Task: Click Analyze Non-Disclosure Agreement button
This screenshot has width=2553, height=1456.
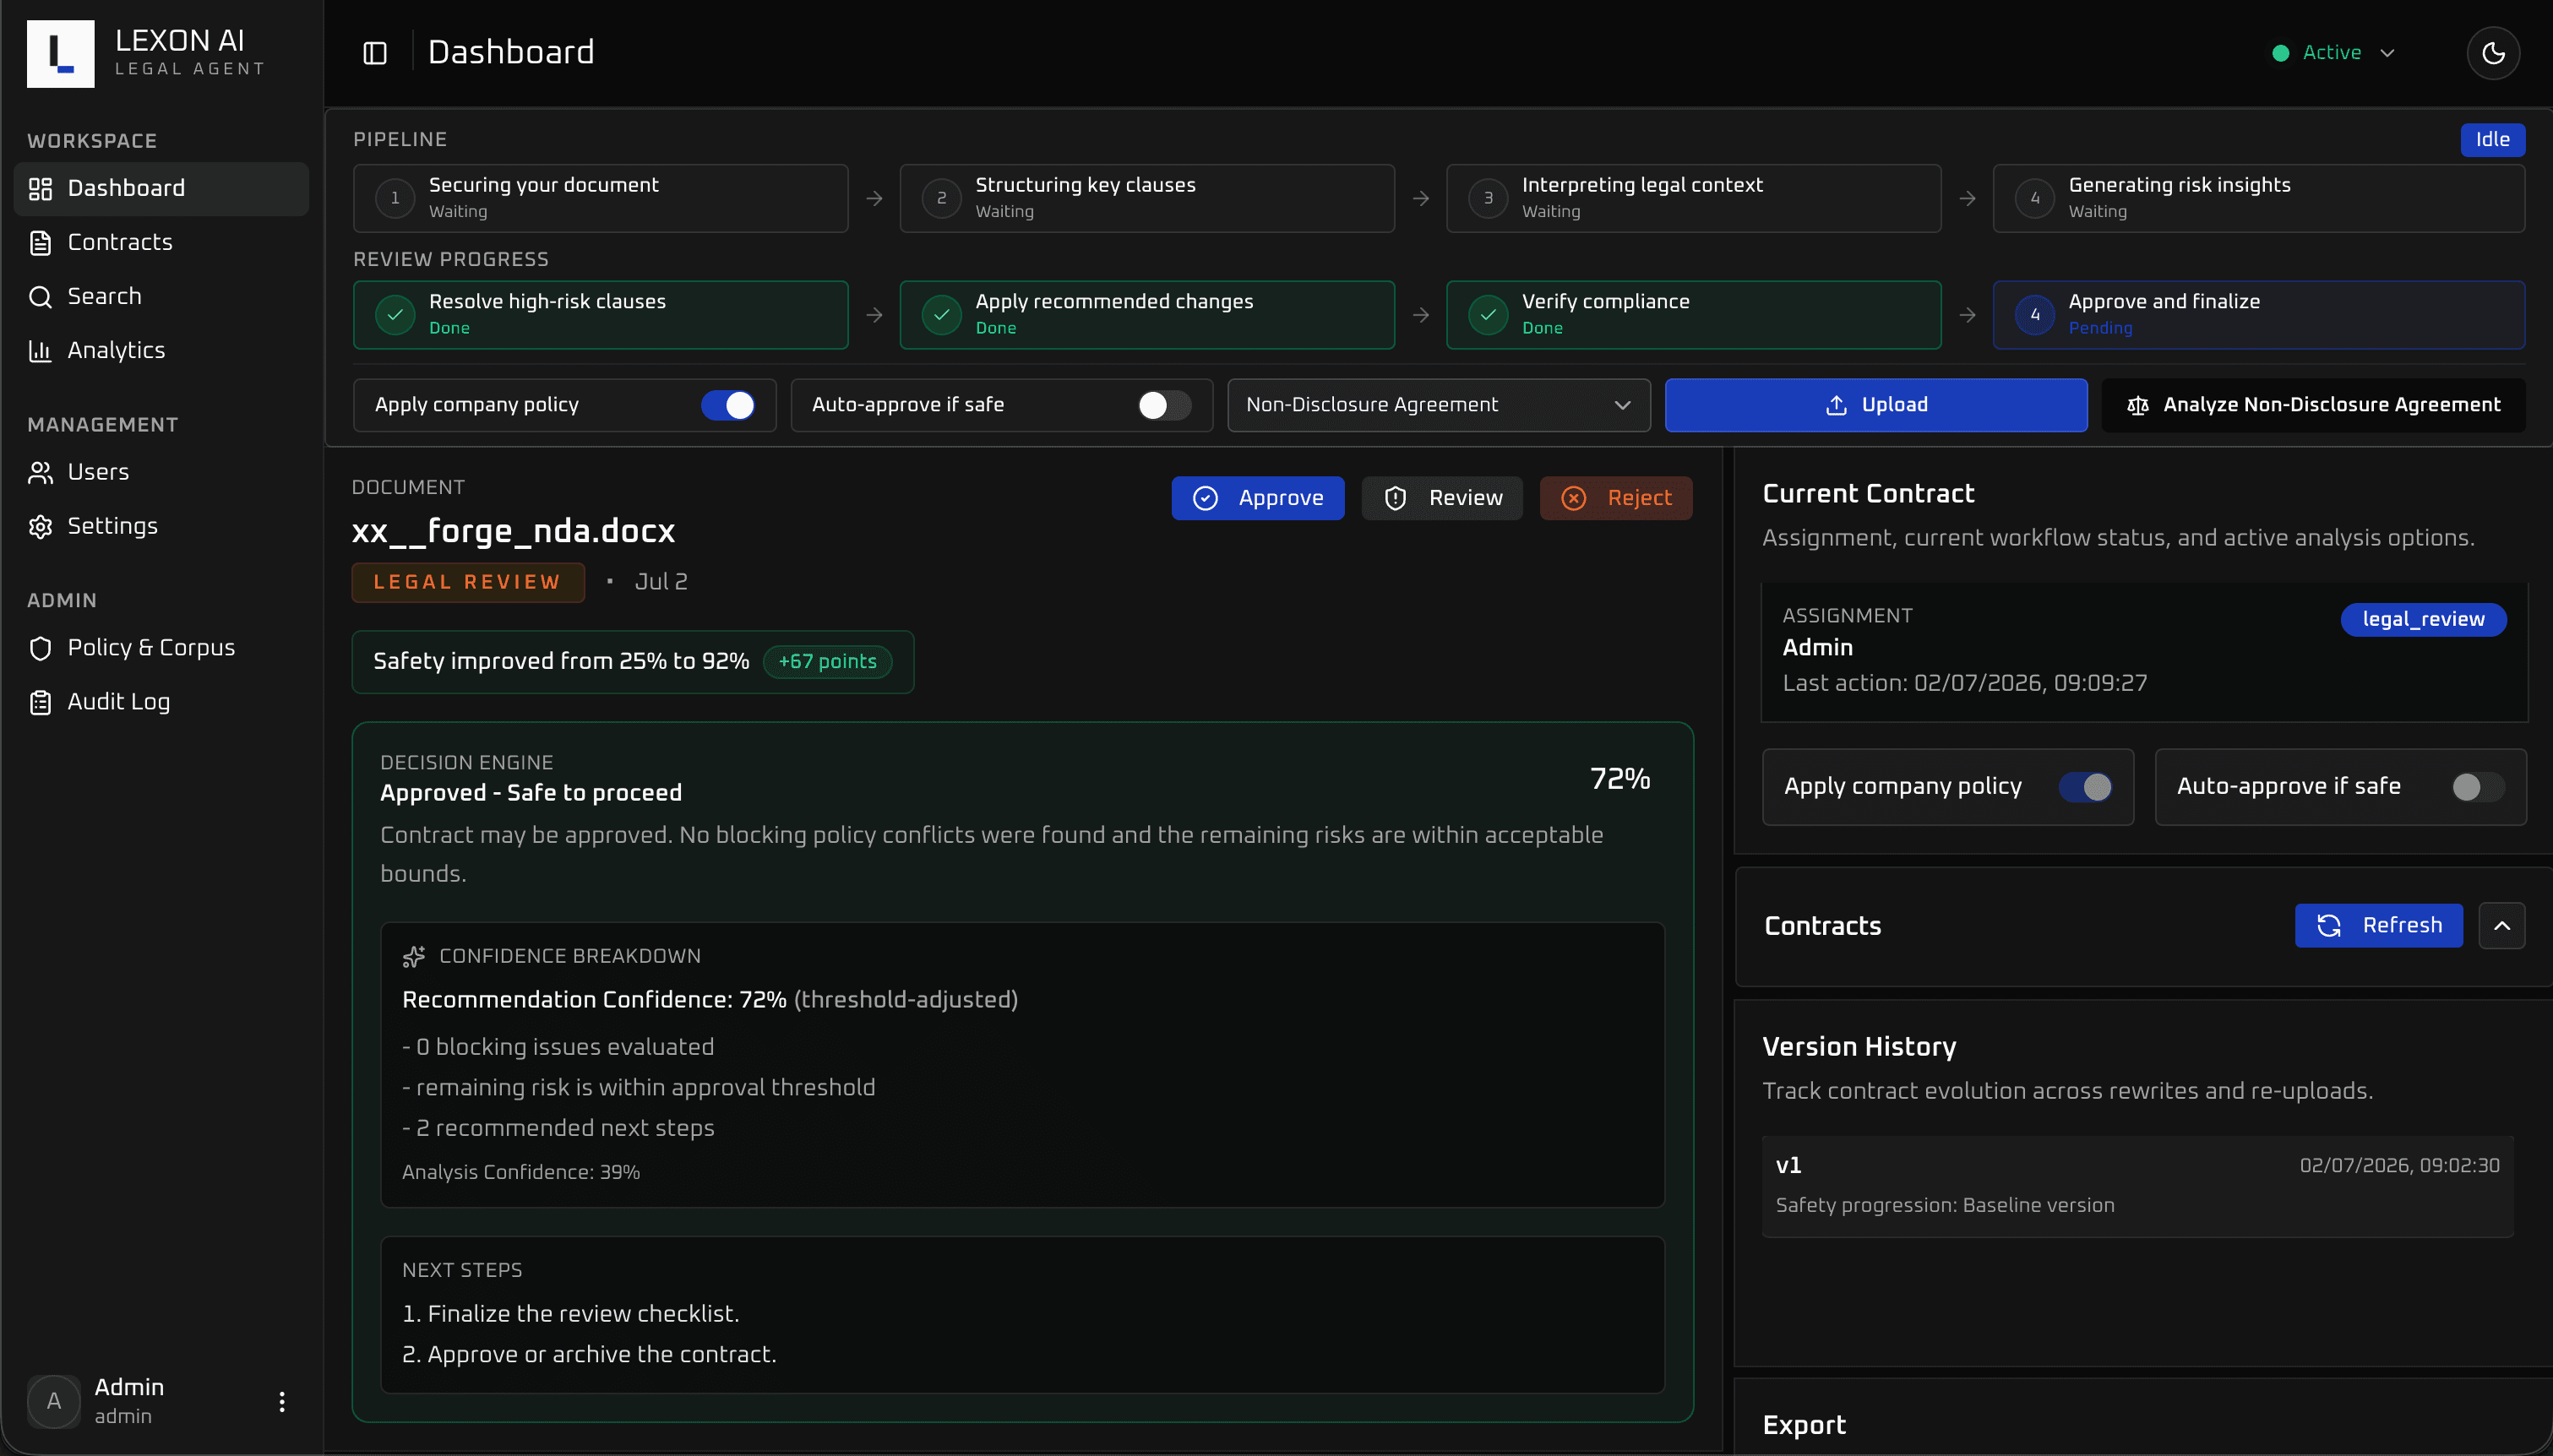Action: pyautogui.click(x=2313, y=405)
